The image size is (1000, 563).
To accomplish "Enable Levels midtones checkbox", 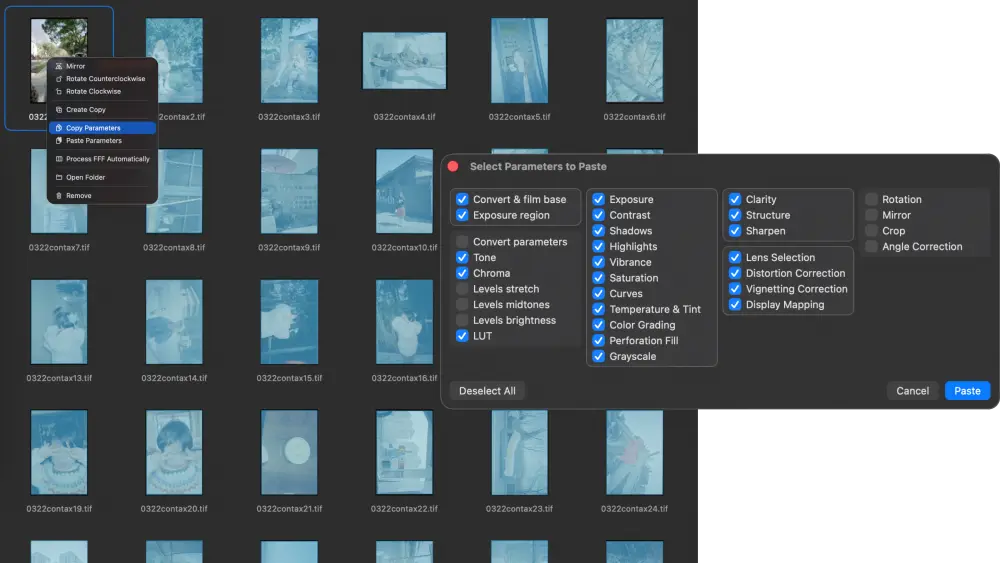I will [462, 305].
